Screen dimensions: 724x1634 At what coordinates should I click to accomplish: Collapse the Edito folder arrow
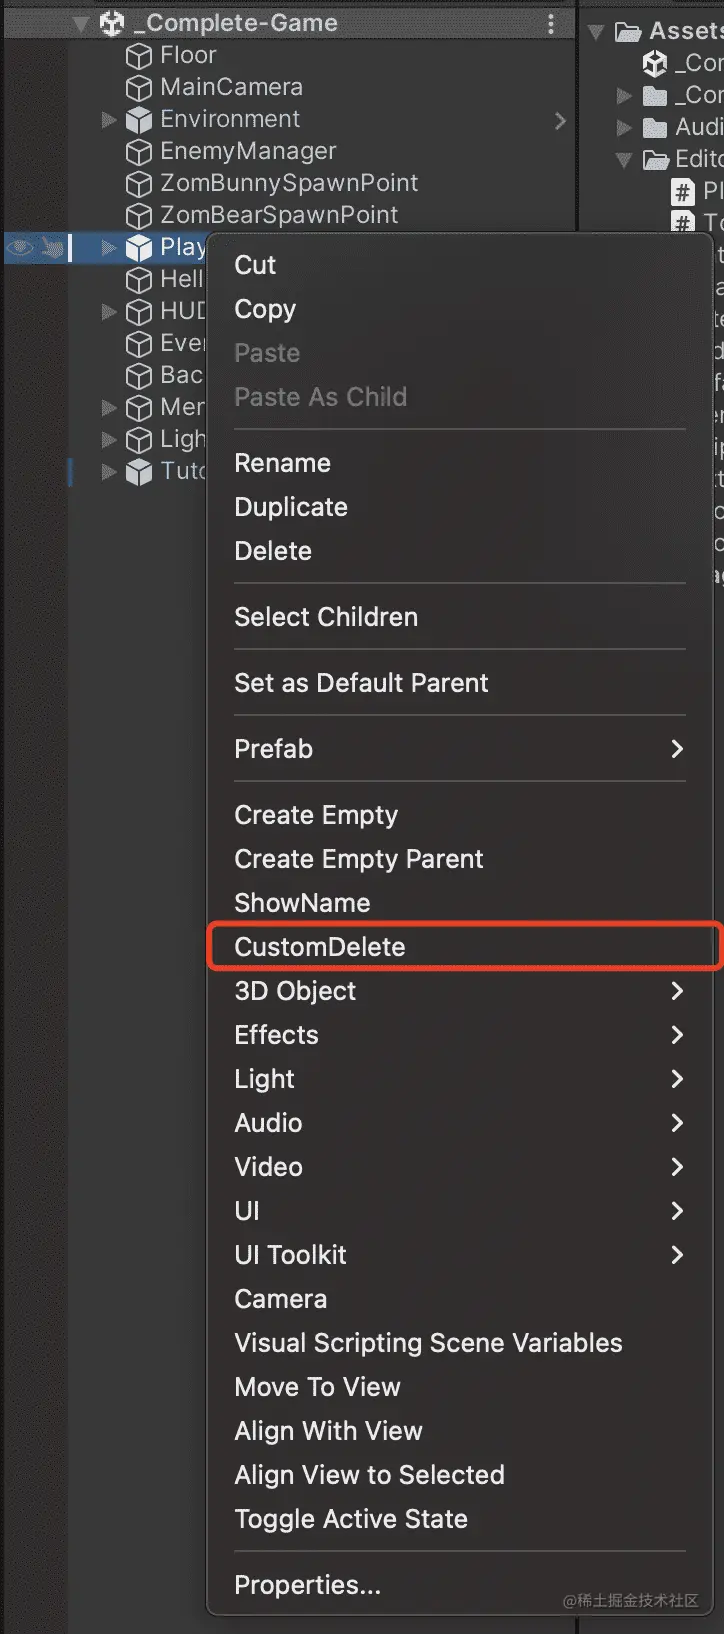[x=624, y=160]
